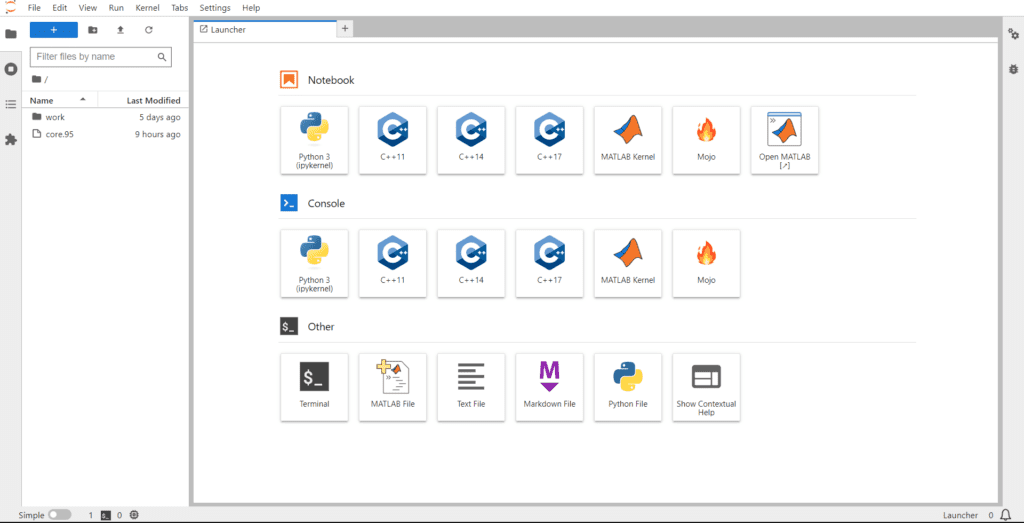Click the search magnifier in filter box
Screen dimensions: 1024x523
[x=162, y=57]
